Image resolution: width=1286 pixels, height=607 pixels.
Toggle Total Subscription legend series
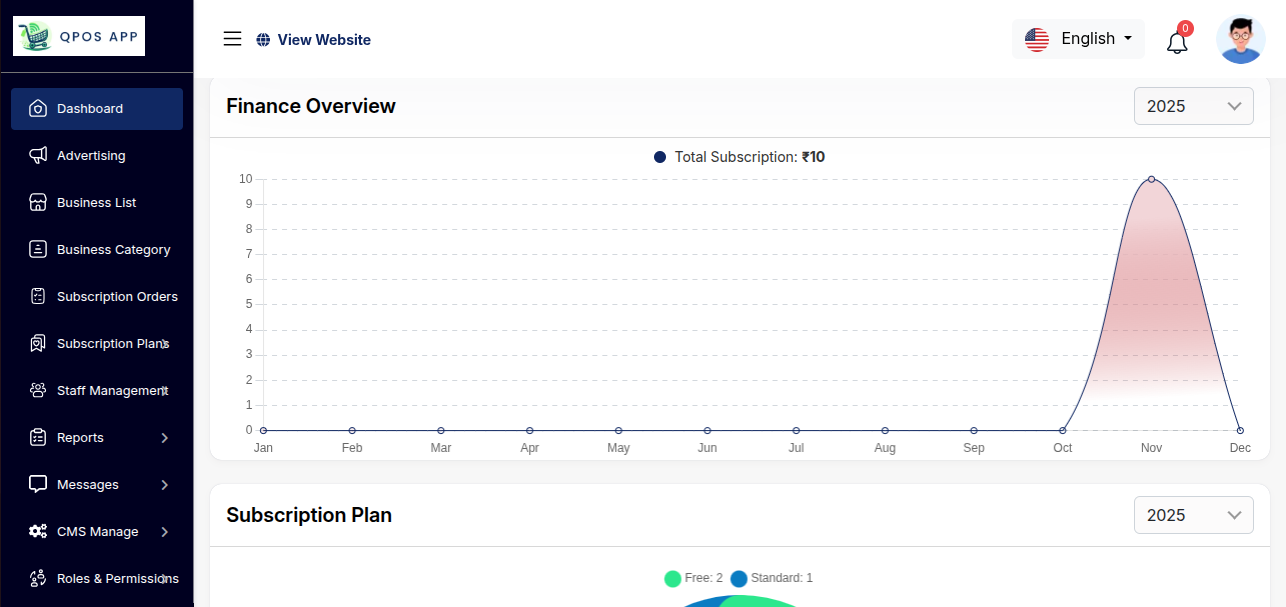pos(739,157)
